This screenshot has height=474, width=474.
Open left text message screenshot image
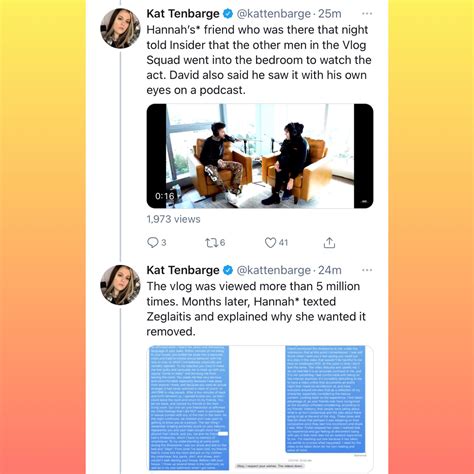coord(189,408)
